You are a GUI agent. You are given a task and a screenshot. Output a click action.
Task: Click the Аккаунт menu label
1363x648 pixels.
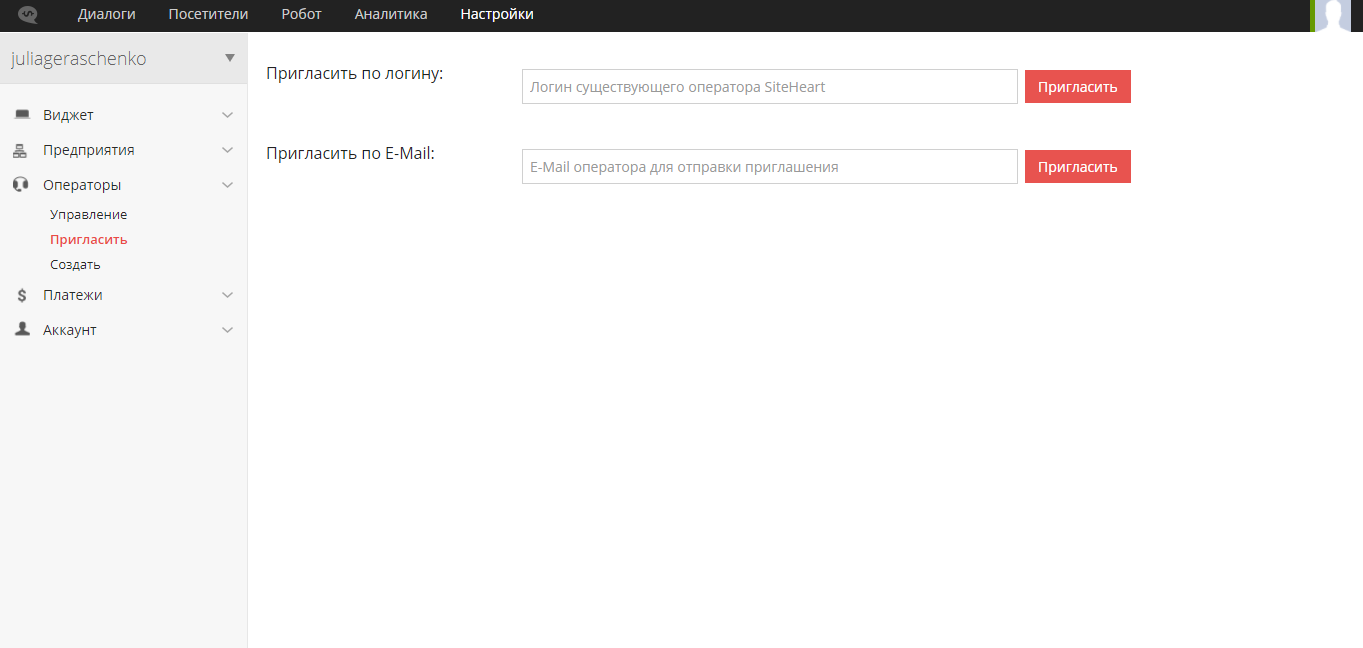(x=70, y=330)
